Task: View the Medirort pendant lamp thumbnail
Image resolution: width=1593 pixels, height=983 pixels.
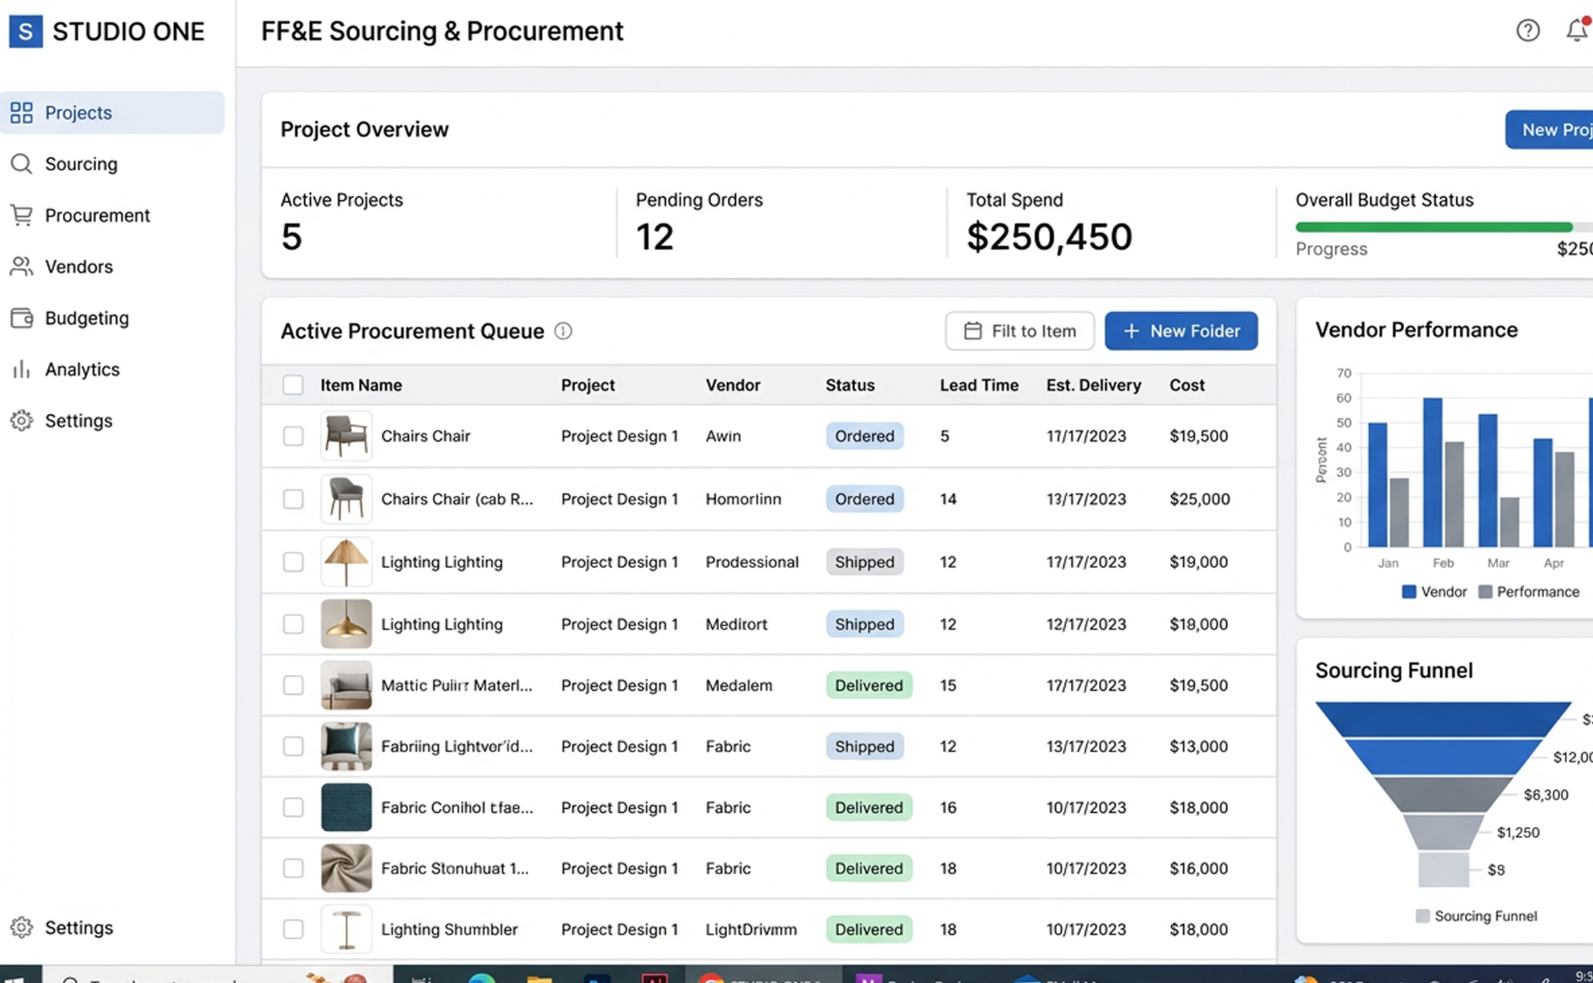Action: pyautogui.click(x=346, y=624)
